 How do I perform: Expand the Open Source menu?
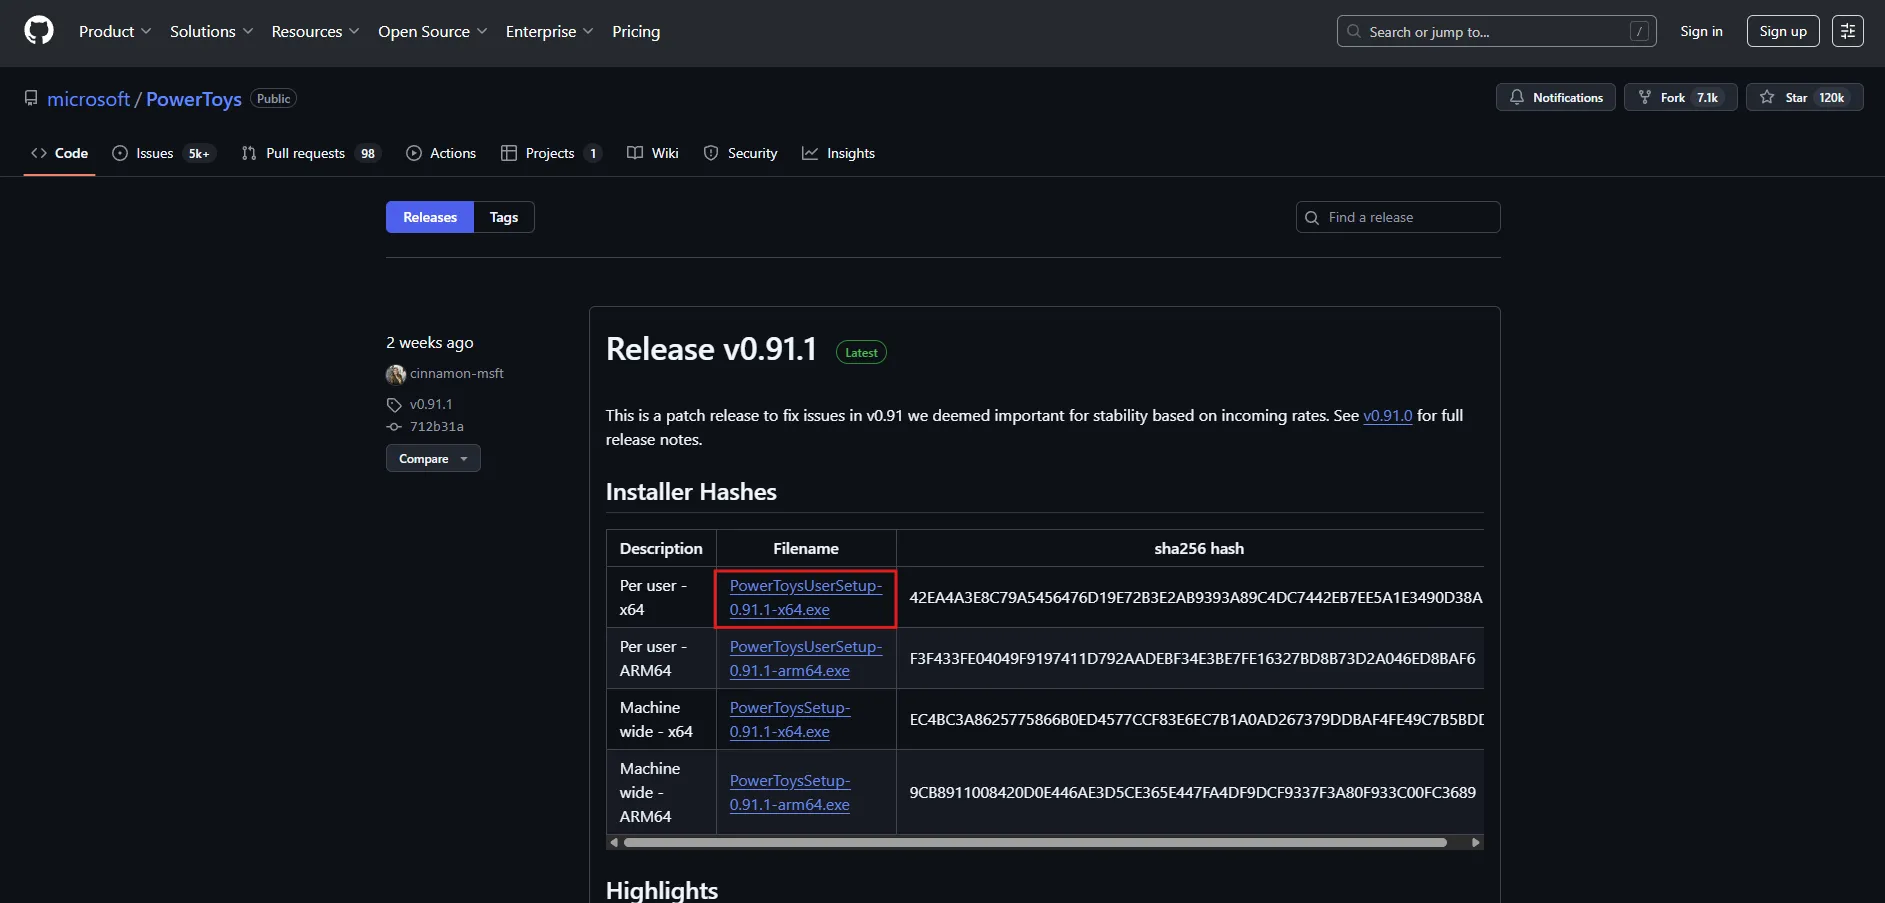tap(432, 31)
